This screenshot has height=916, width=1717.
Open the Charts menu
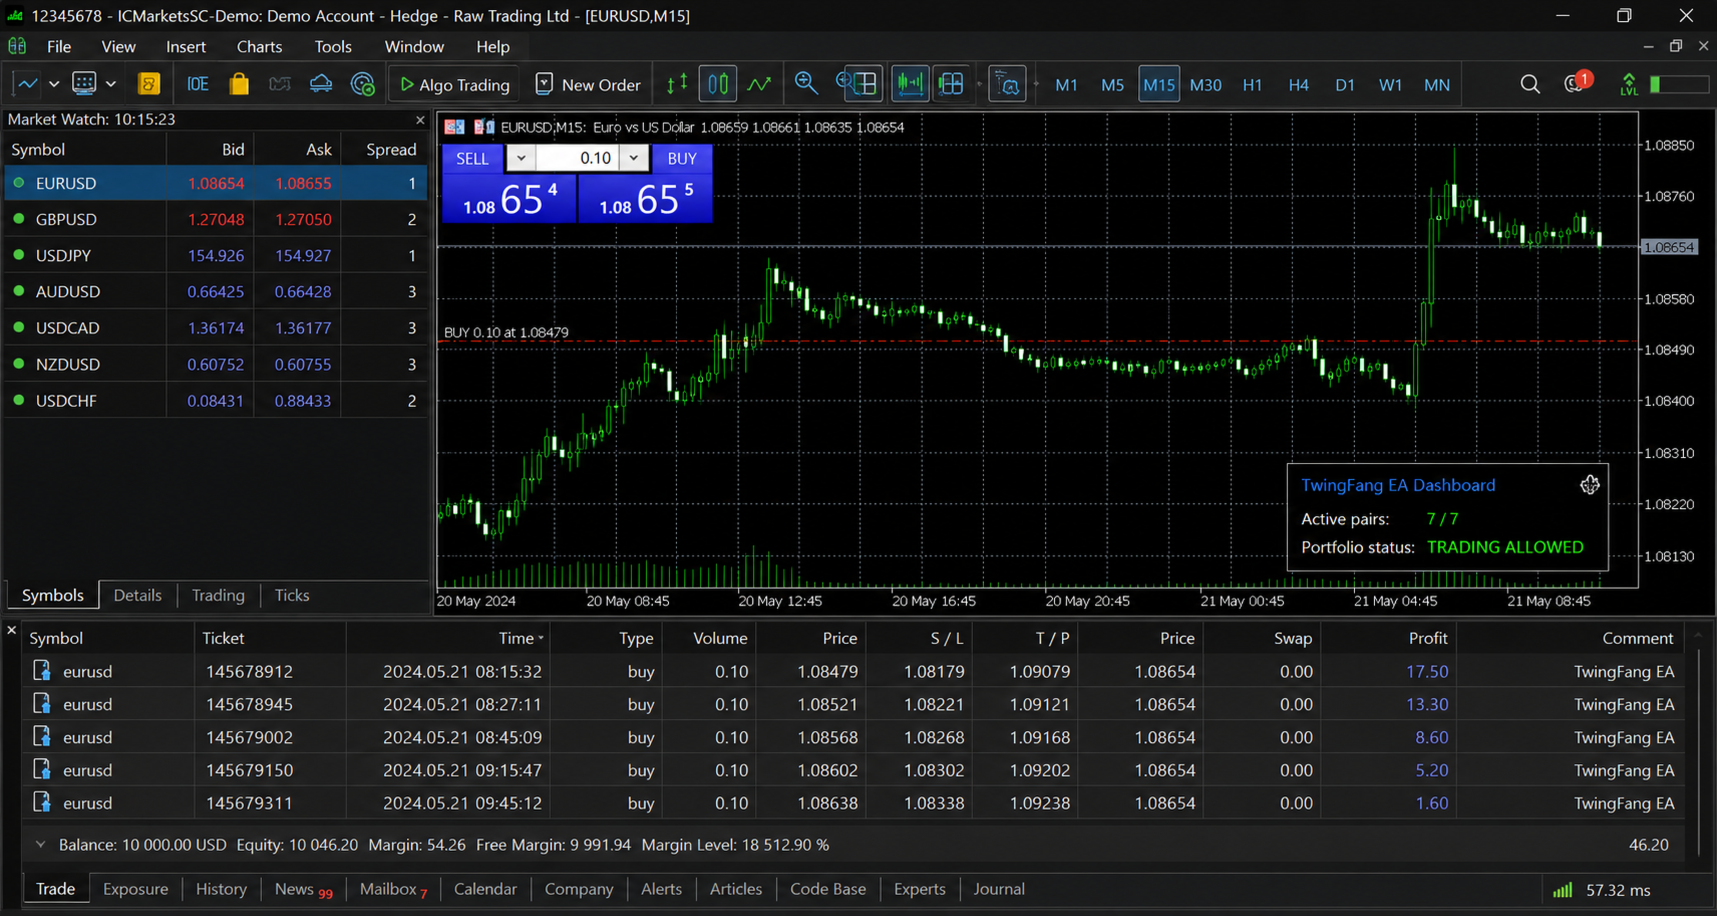click(x=259, y=47)
